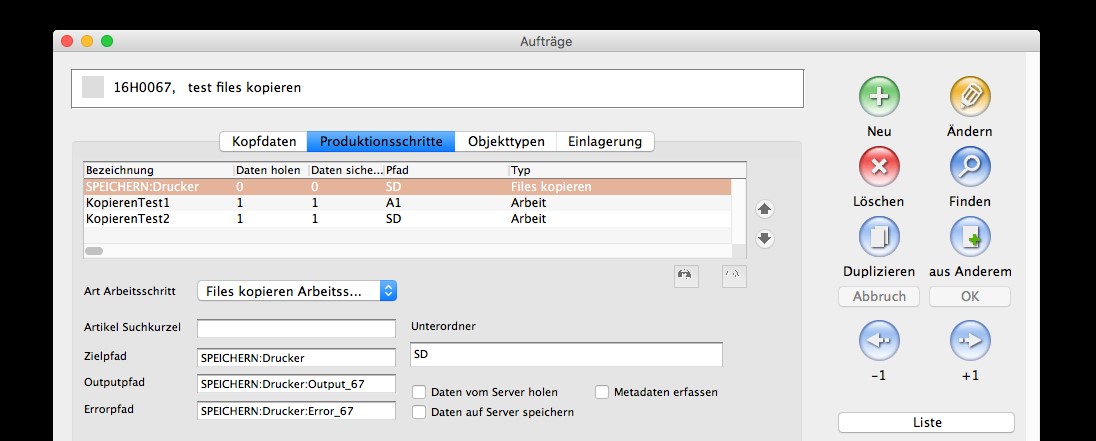This screenshot has width=1096, height=441.
Task: Open Art Arbeitsschritt dropdown
Action: coord(297,291)
